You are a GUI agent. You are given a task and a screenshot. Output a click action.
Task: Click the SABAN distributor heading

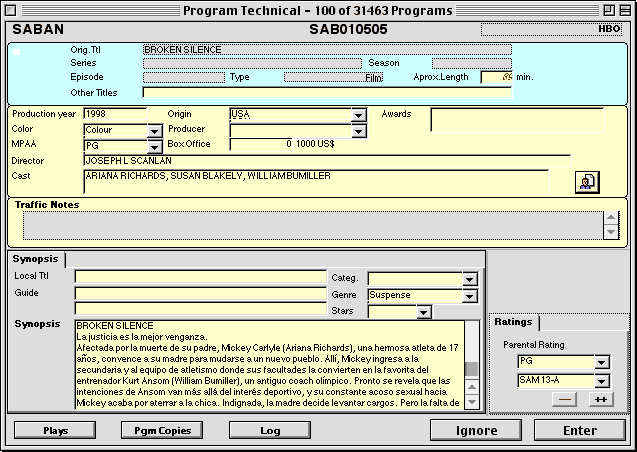[38, 30]
